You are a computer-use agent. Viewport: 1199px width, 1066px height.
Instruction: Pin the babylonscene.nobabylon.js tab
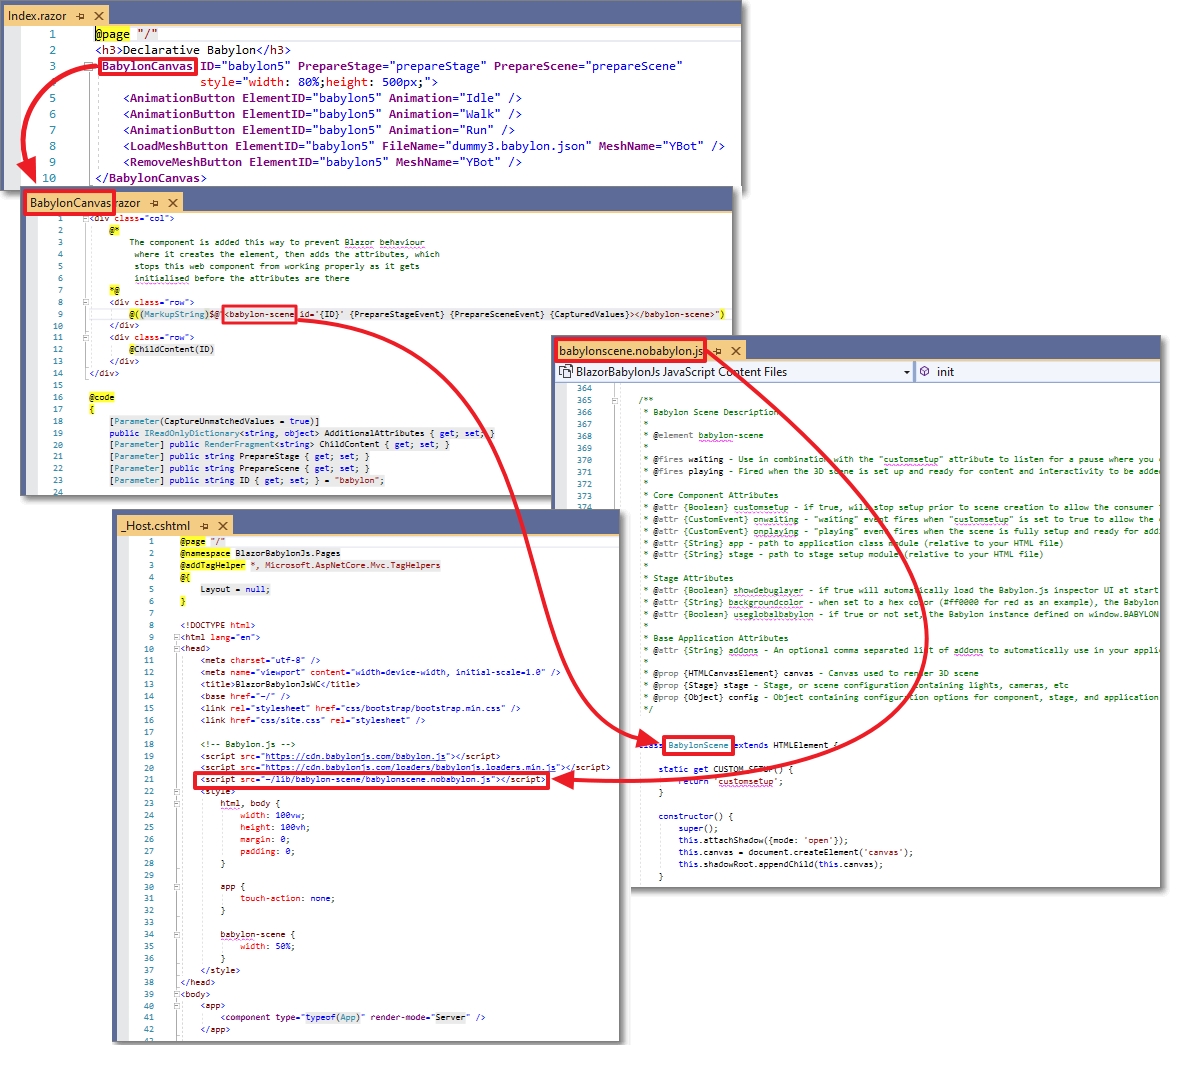tap(717, 351)
